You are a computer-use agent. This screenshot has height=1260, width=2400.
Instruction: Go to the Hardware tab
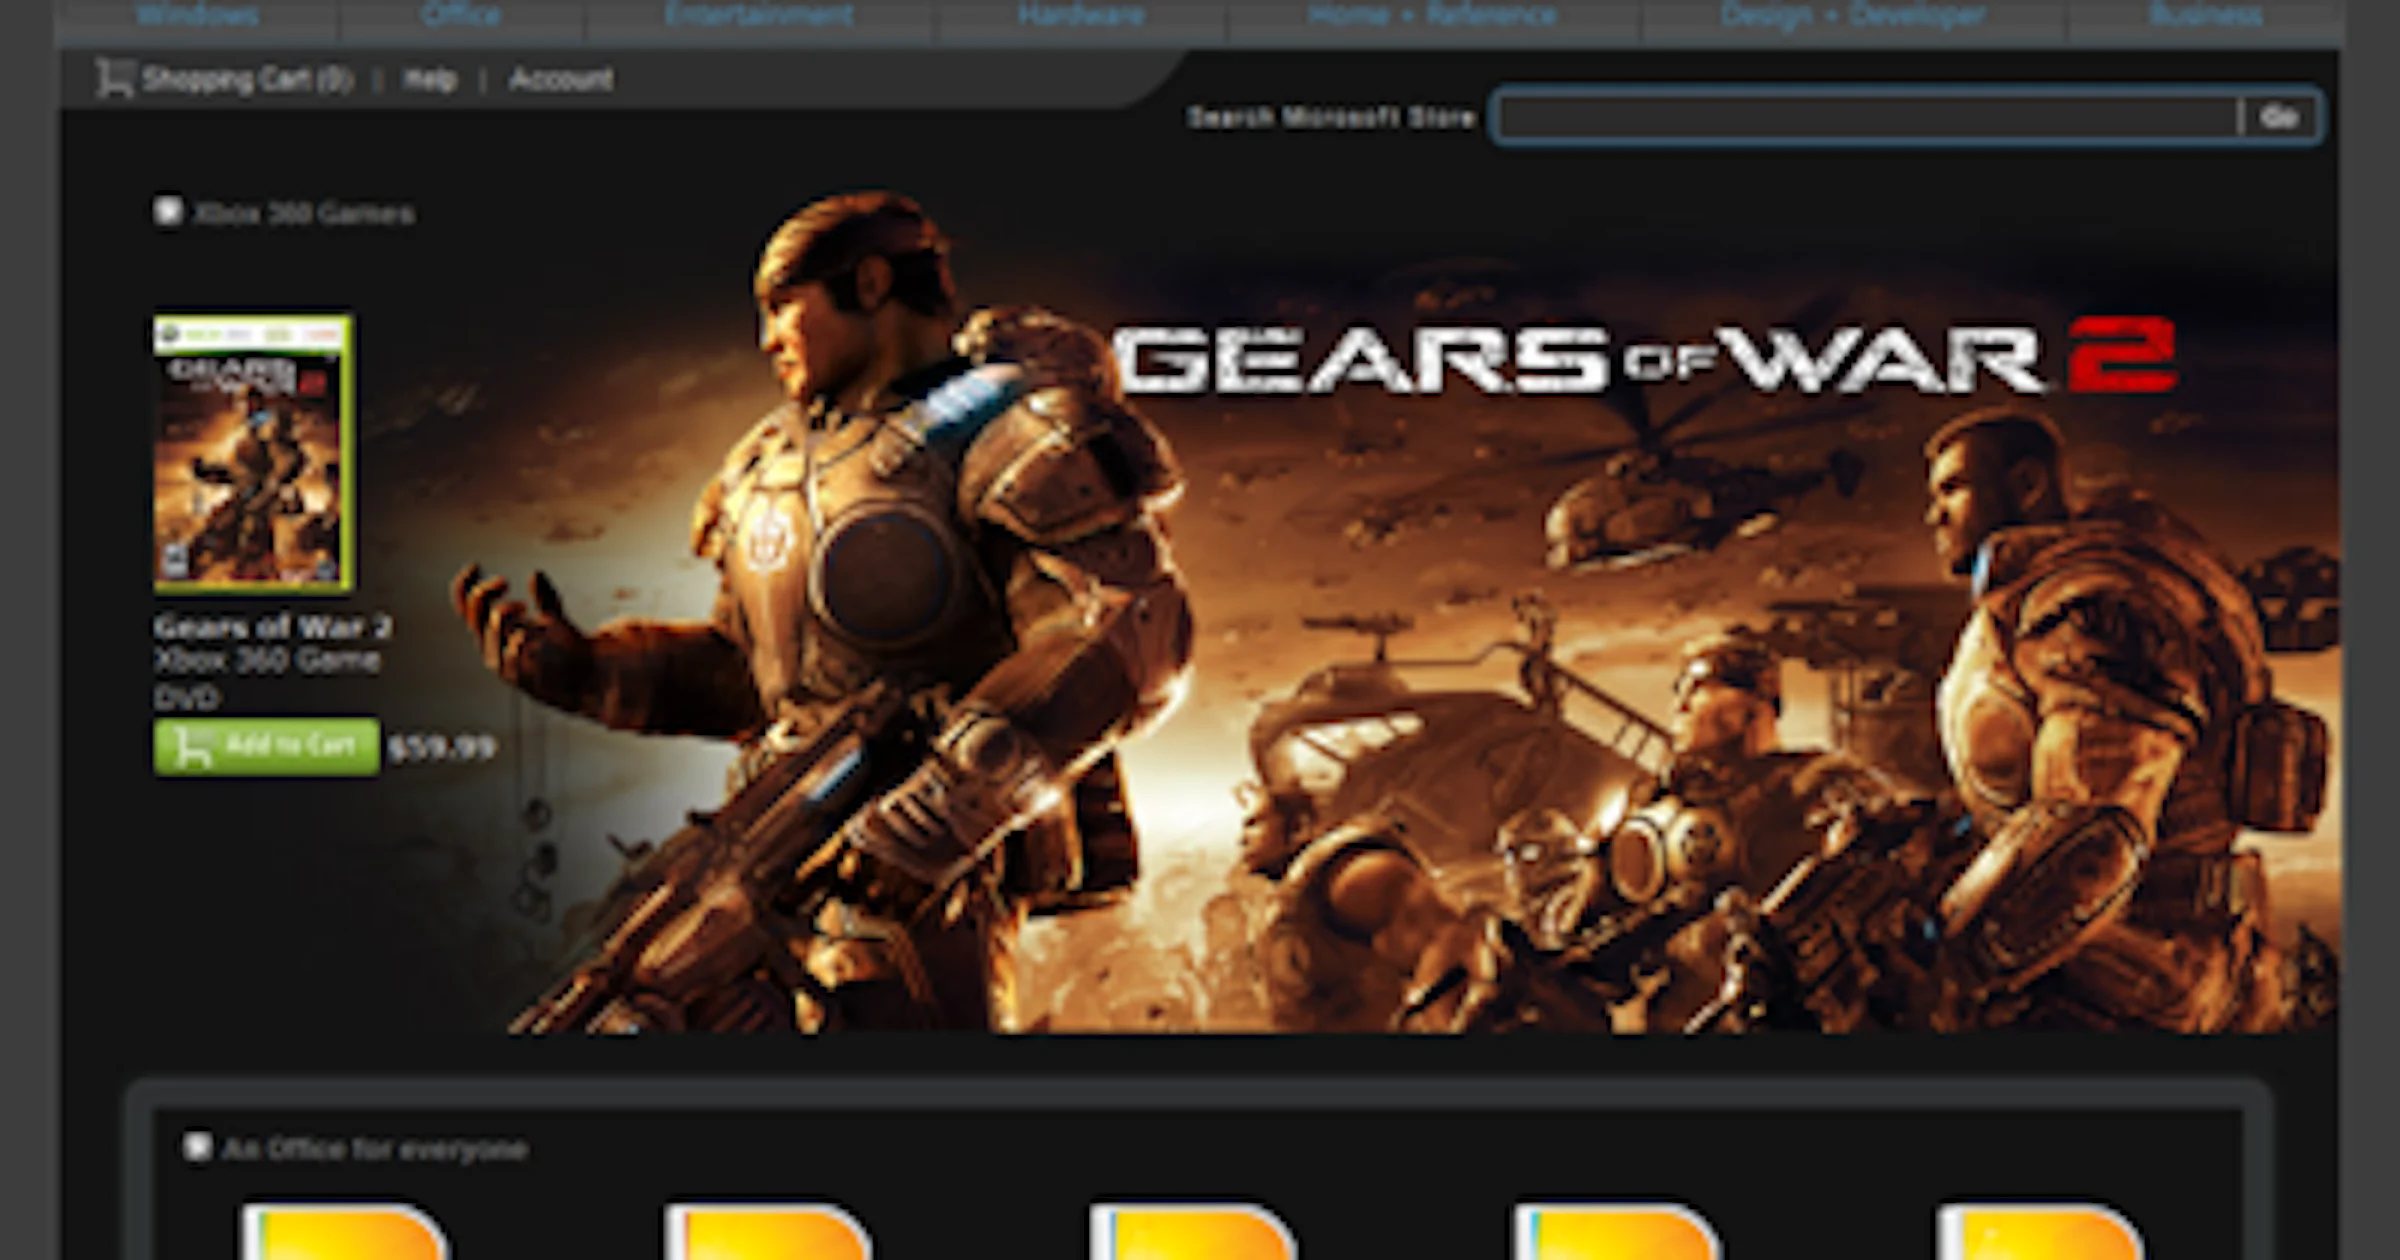tap(1081, 14)
